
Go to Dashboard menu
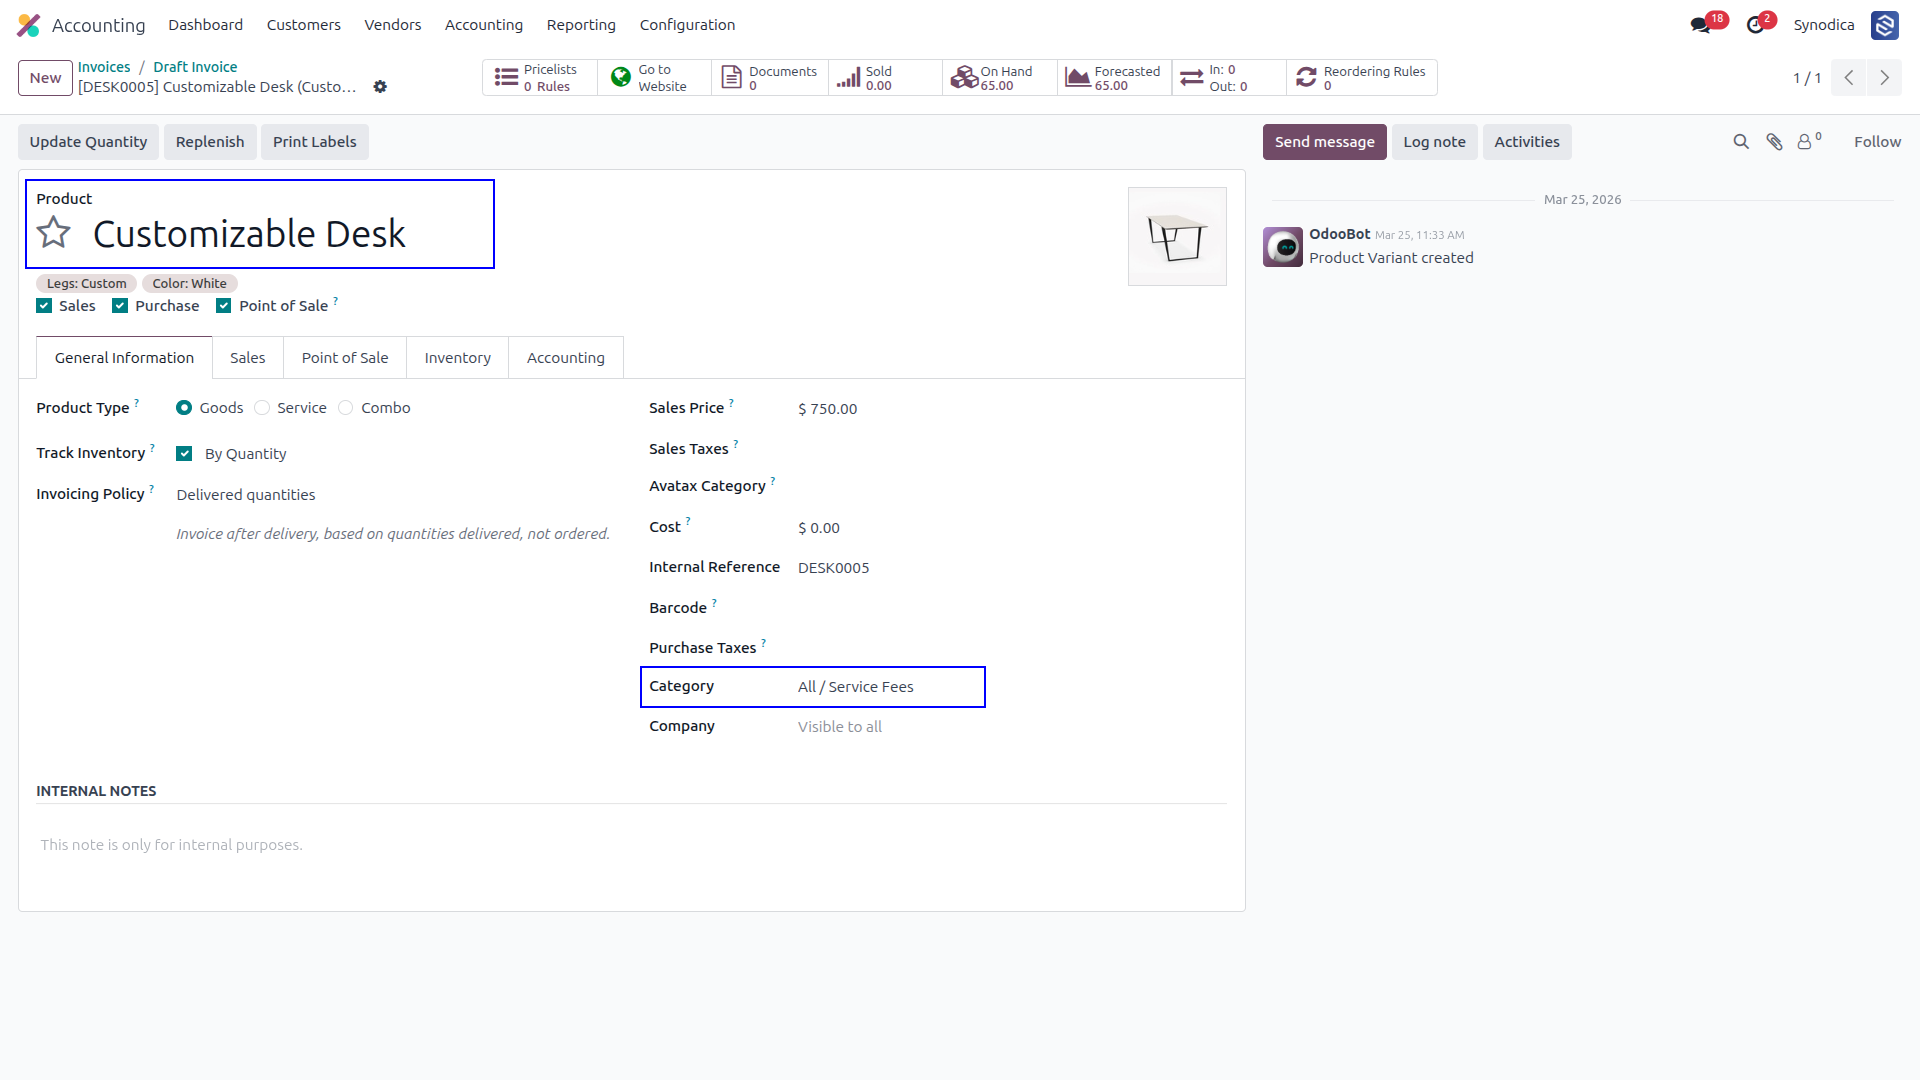coord(205,25)
